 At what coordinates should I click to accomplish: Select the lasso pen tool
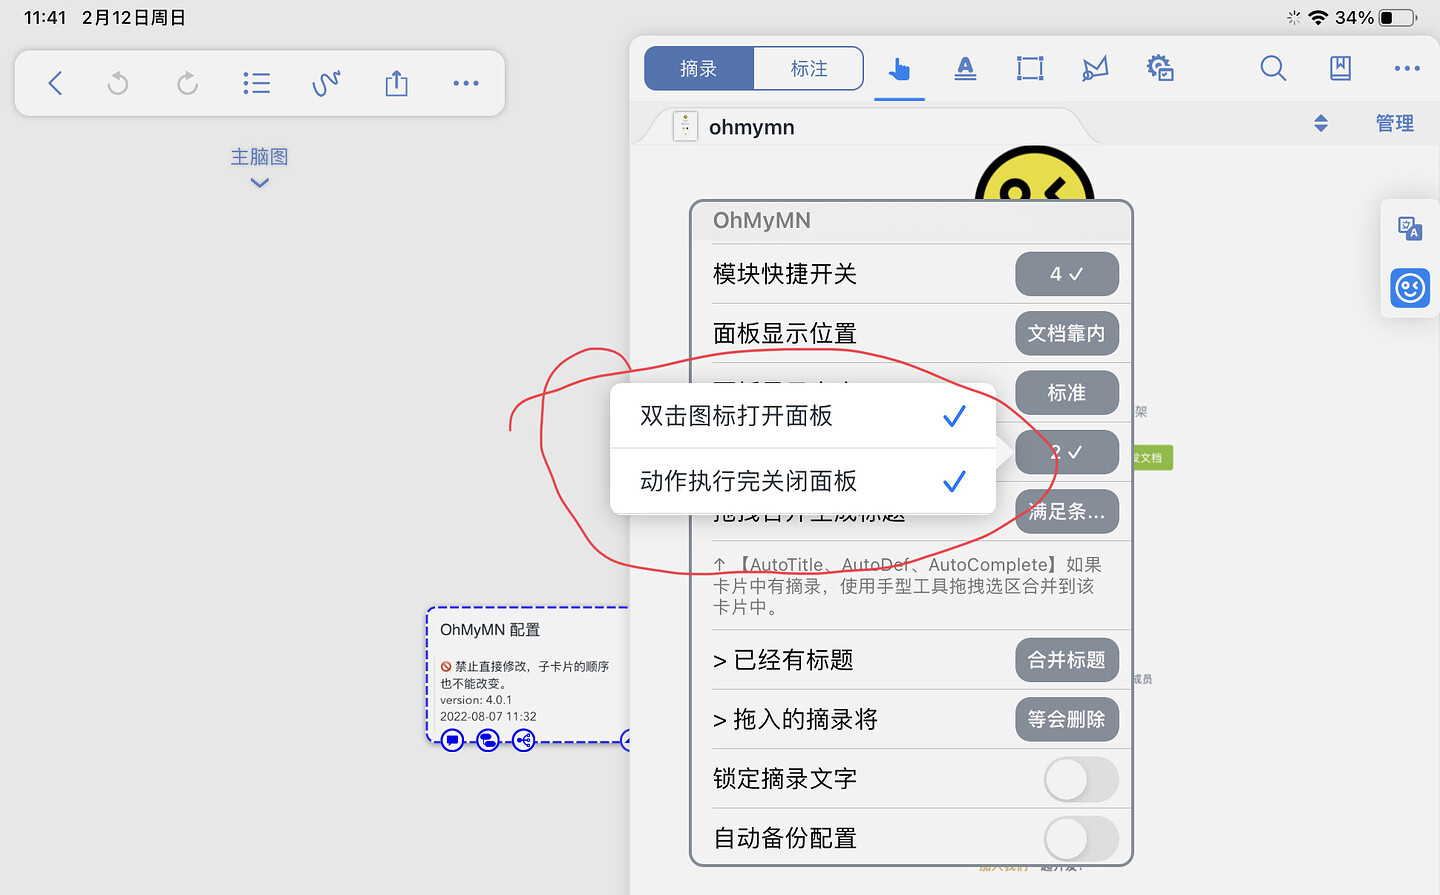(1095, 68)
